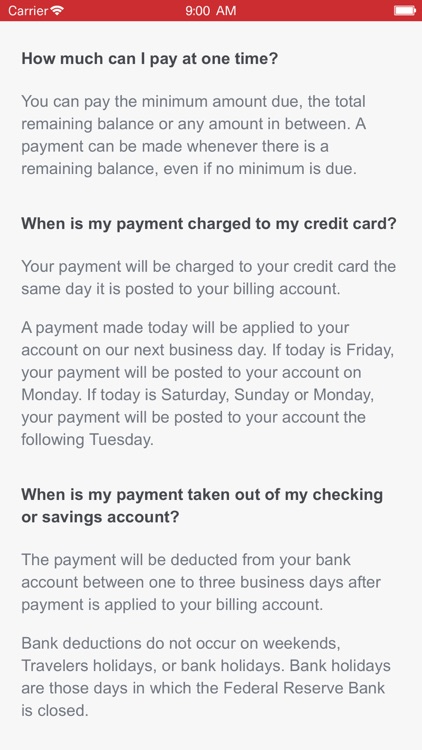Tap the paragraph starting 'You can pay the minimum amount due'

pyautogui.click(x=194, y=135)
